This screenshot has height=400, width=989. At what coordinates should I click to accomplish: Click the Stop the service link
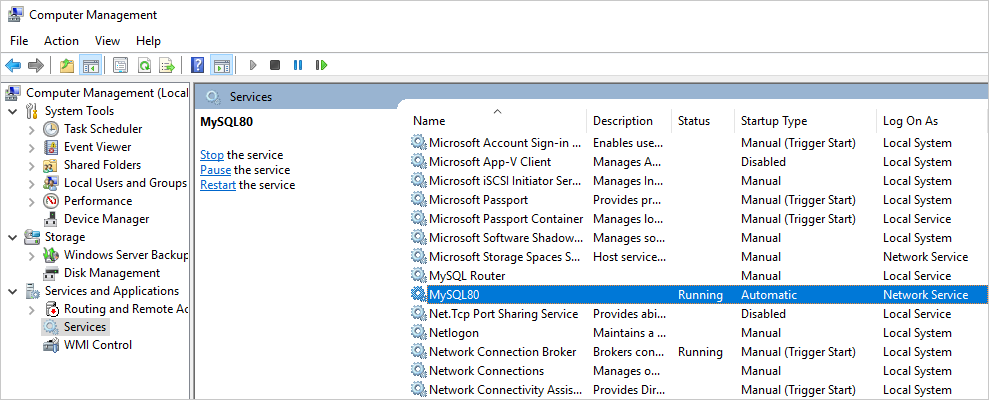(211, 155)
